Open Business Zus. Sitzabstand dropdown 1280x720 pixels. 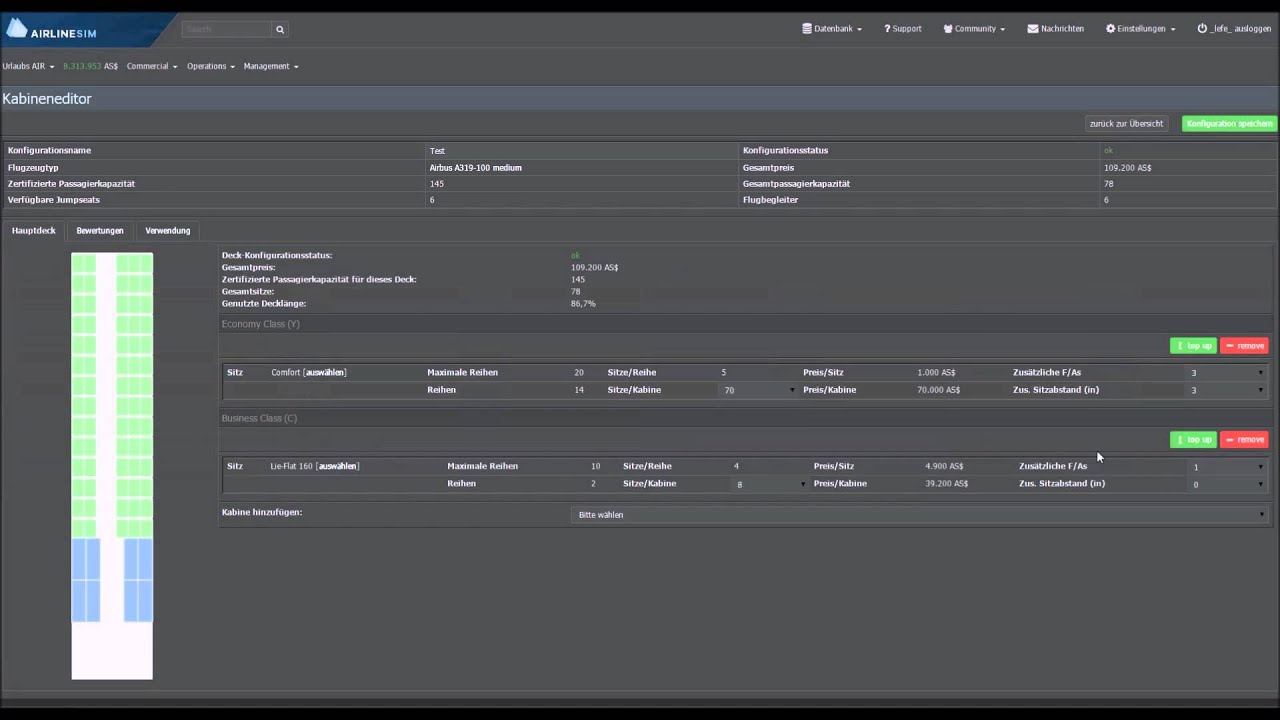[x=1228, y=484]
